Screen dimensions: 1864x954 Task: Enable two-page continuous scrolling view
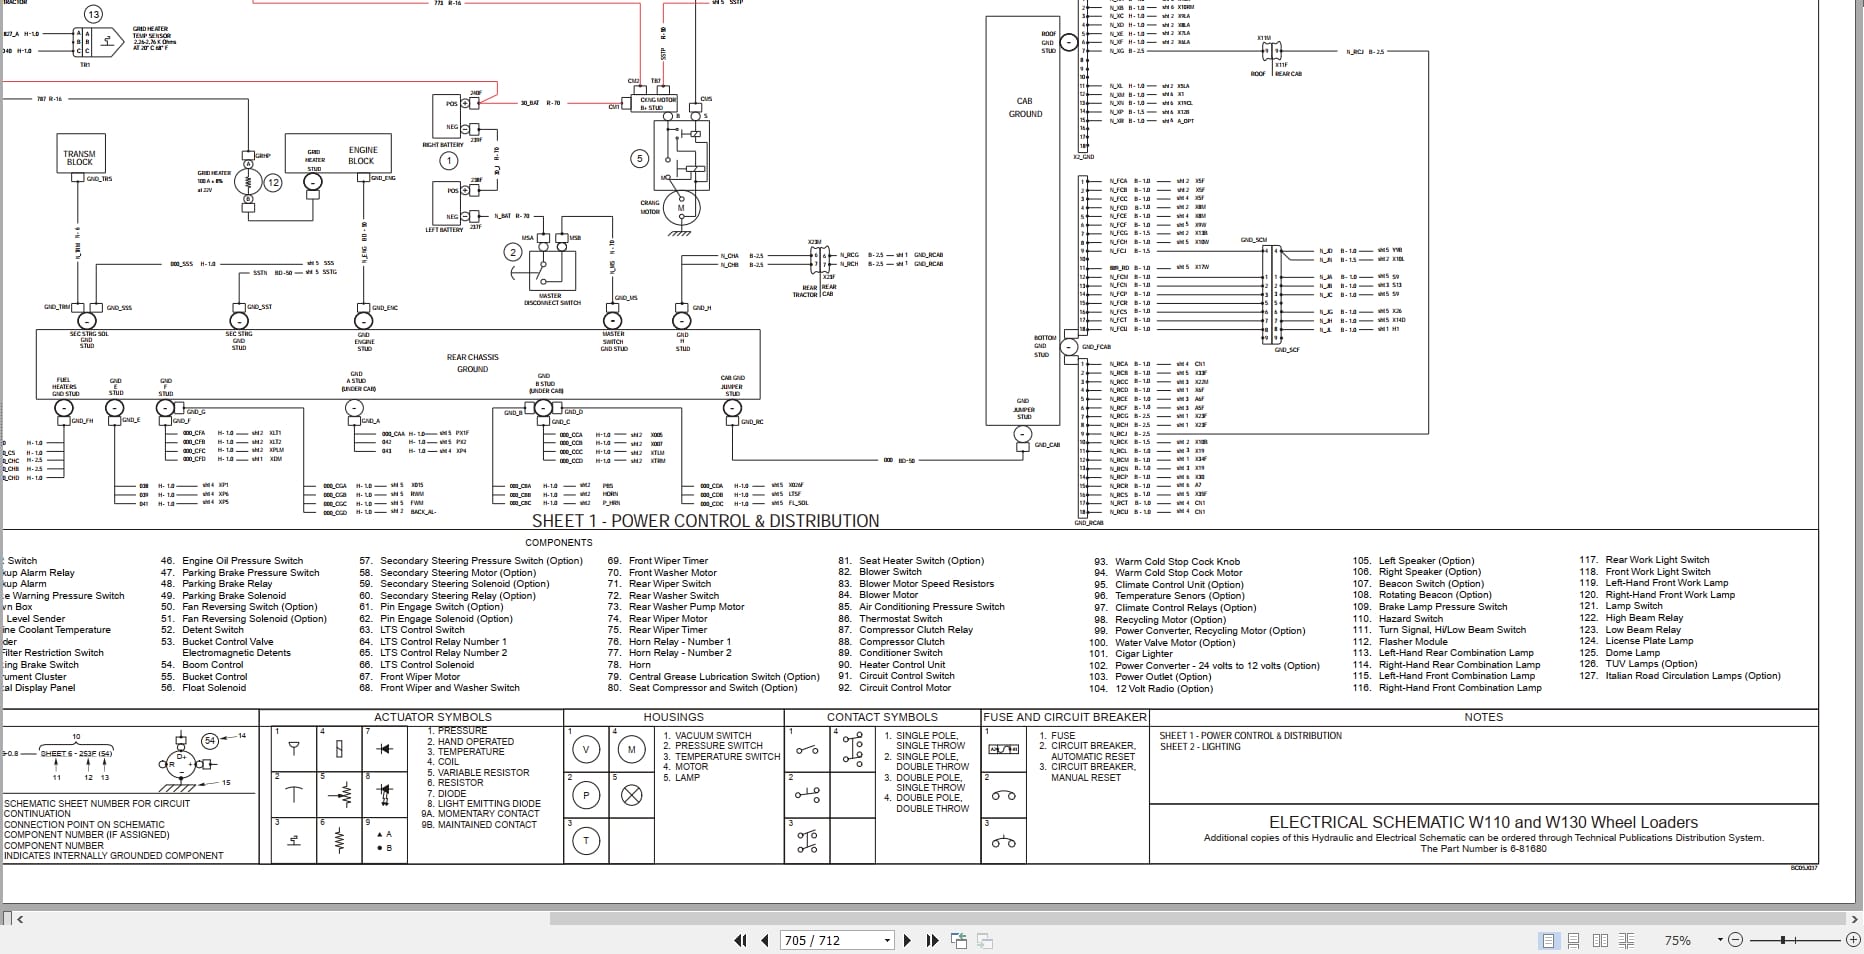[x=1626, y=940]
